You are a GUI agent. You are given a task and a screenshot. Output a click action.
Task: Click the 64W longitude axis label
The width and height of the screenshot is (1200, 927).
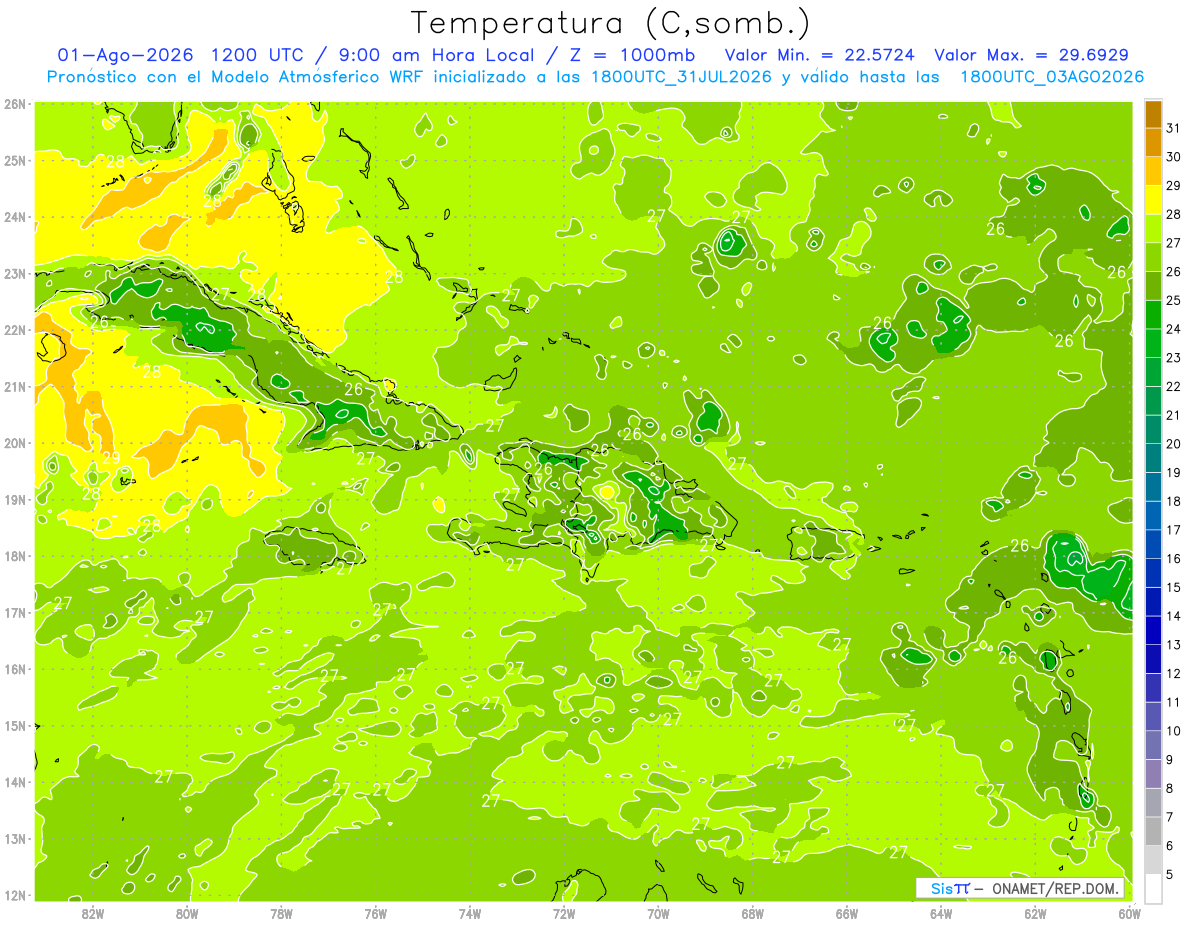[941, 913]
